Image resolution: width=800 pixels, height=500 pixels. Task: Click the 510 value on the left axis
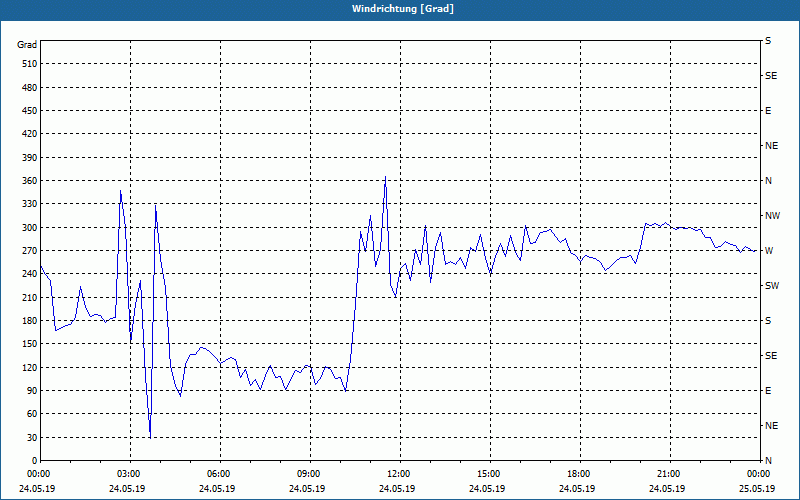click(x=29, y=64)
